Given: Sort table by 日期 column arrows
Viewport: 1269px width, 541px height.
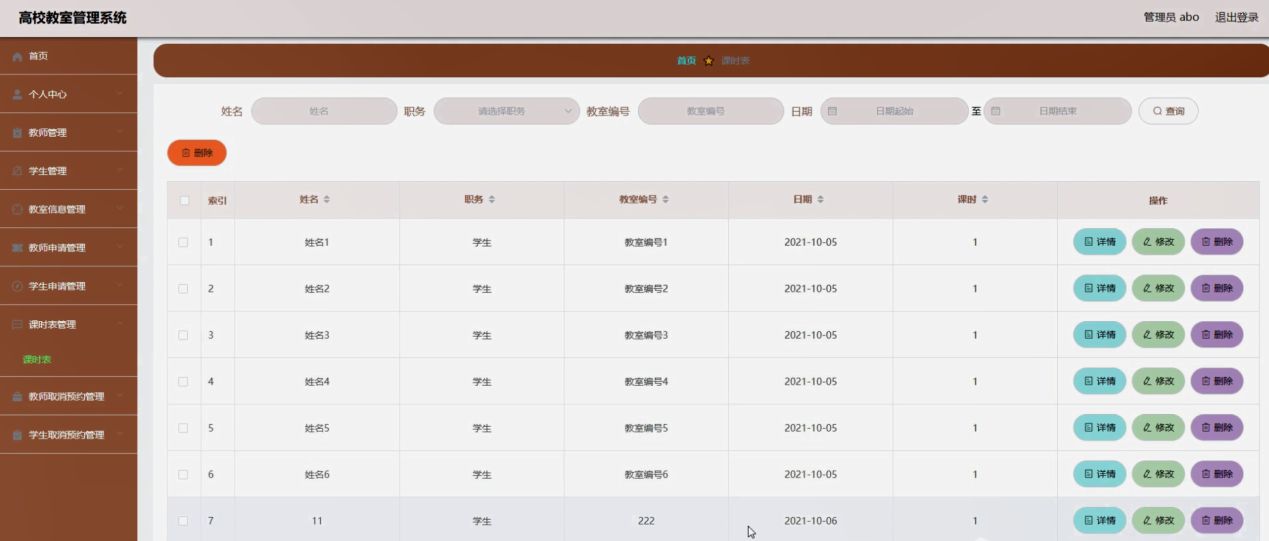Looking at the screenshot, I should pos(821,200).
